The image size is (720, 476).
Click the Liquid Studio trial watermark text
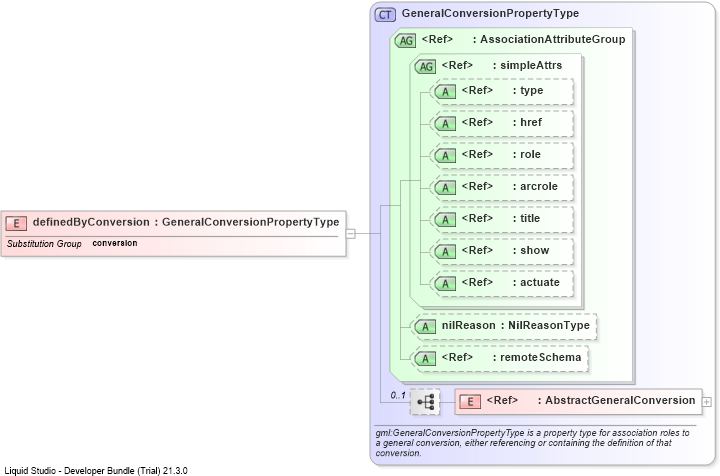pyautogui.click(x=96, y=471)
